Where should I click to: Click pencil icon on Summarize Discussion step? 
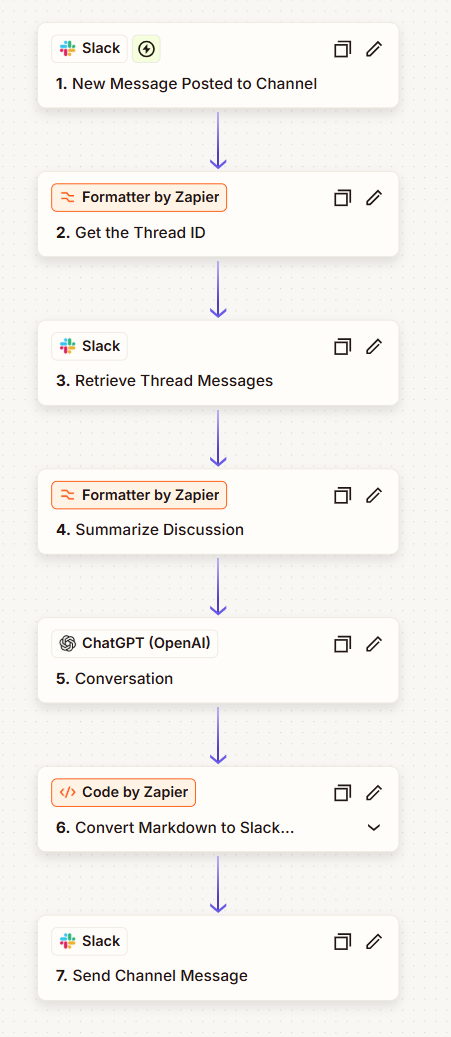click(x=374, y=495)
